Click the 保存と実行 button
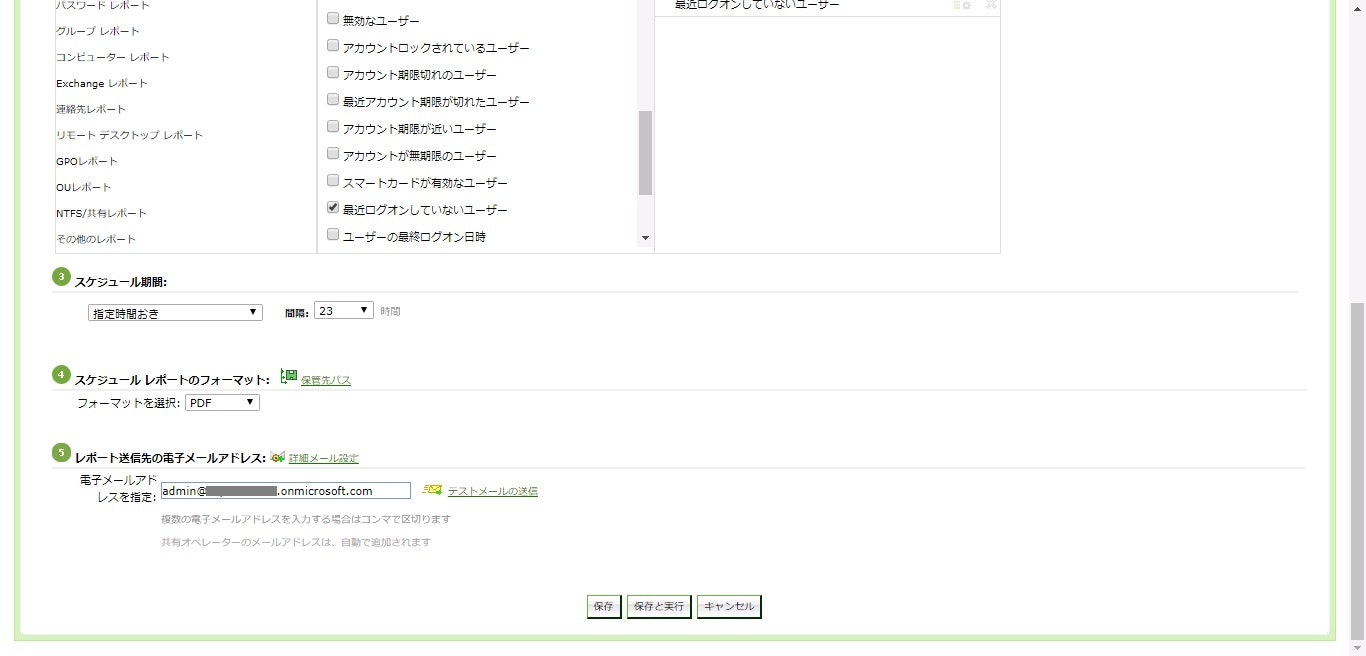Screen dimensions: 1366x656 pyautogui.click(x=659, y=607)
